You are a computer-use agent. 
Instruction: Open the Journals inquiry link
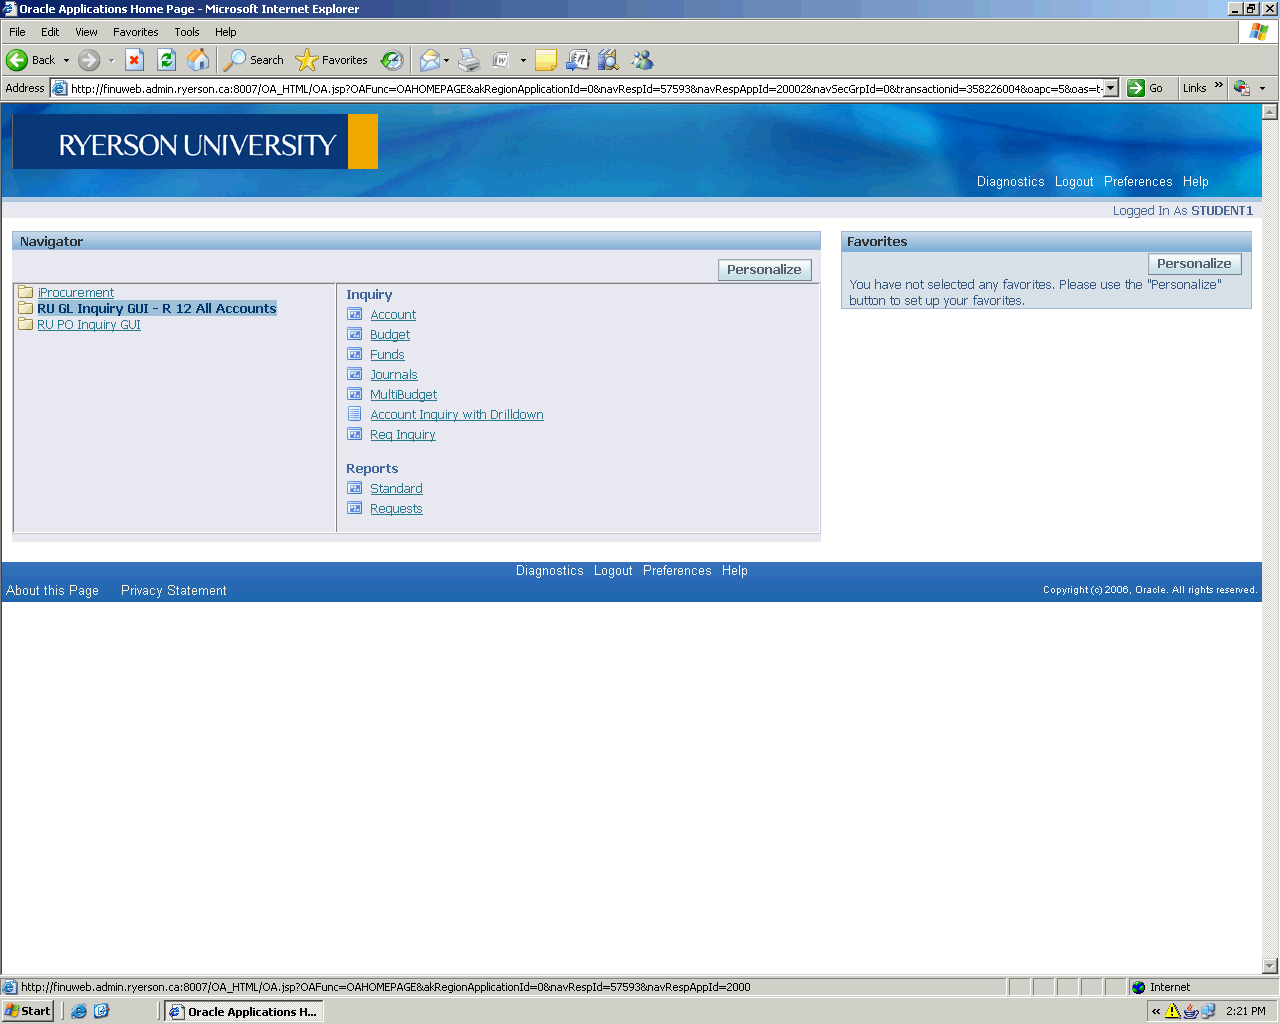tap(394, 375)
